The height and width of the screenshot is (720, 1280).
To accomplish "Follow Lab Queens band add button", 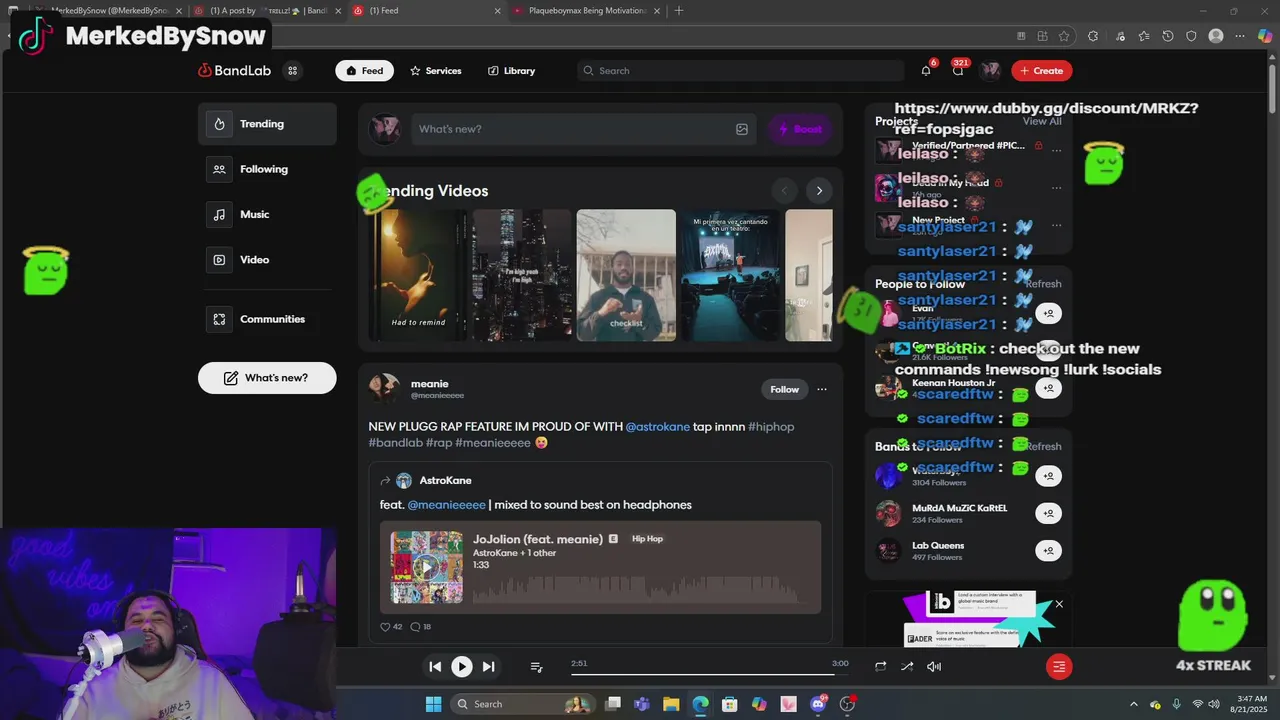I will pyautogui.click(x=1048, y=551).
